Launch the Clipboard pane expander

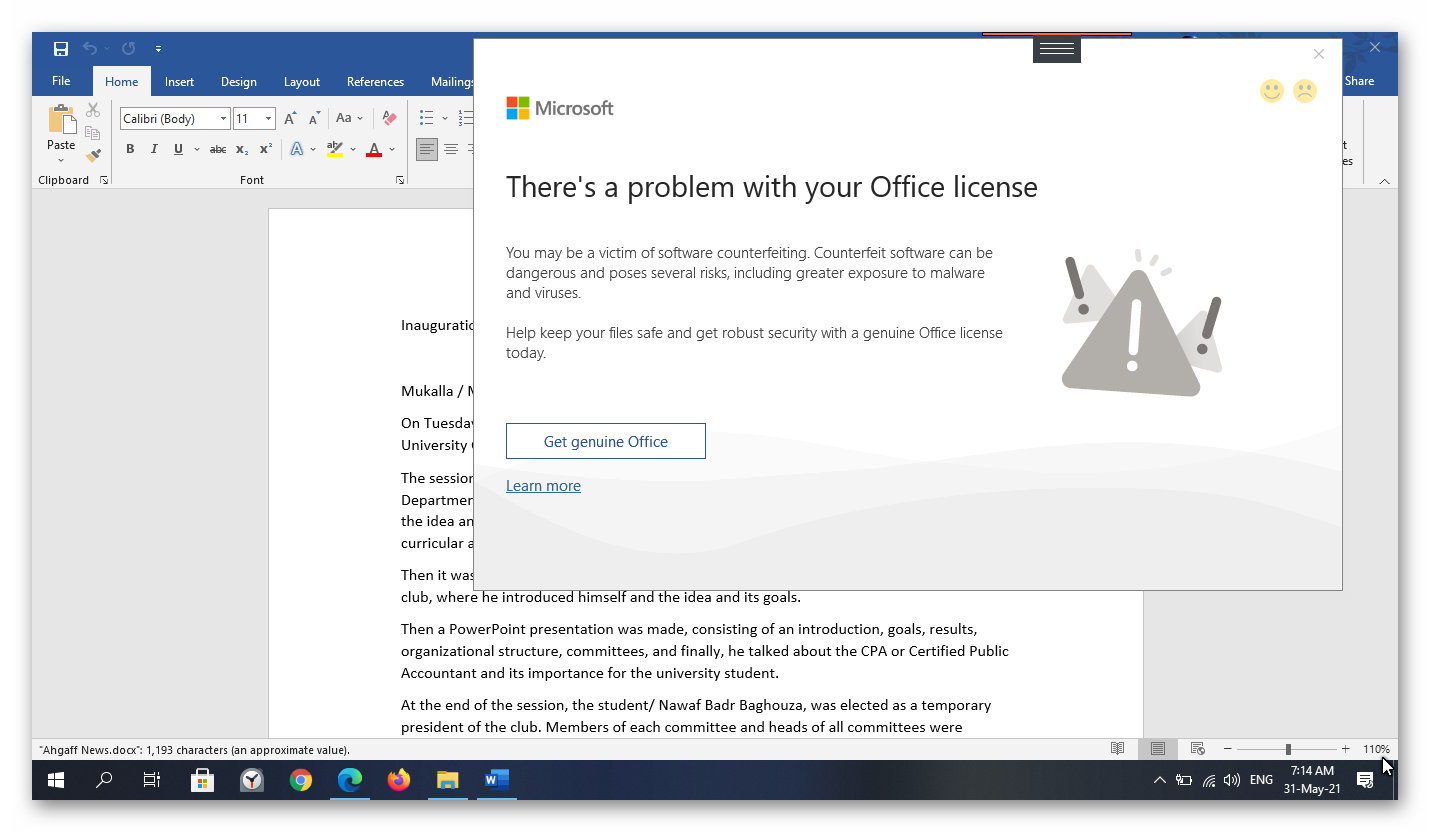click(103, 180)
